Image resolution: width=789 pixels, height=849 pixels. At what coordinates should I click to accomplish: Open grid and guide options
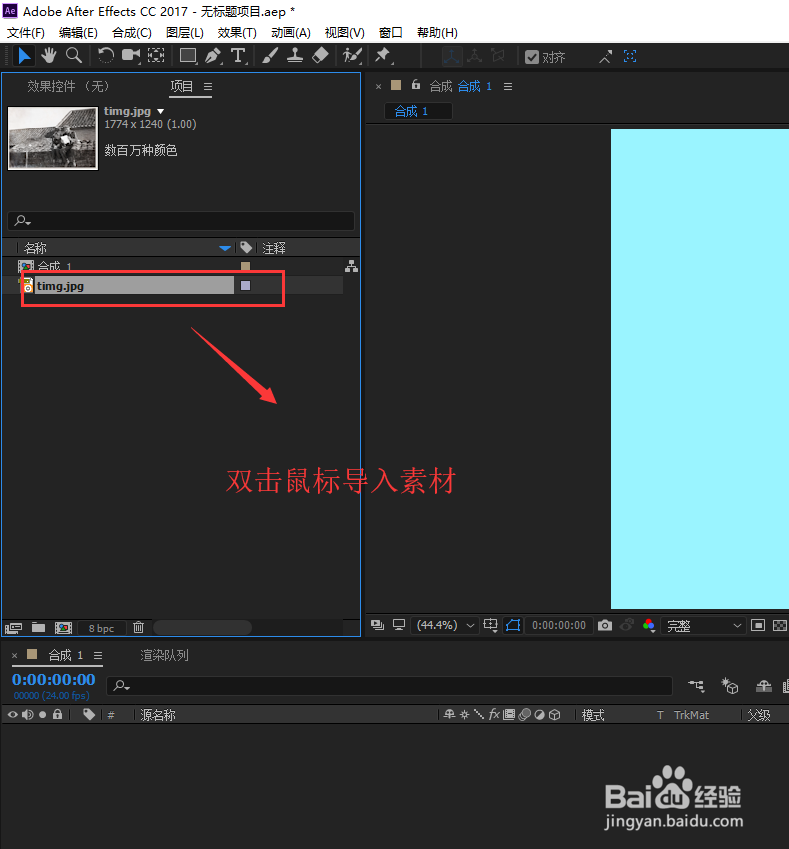[x=491, y=625]
